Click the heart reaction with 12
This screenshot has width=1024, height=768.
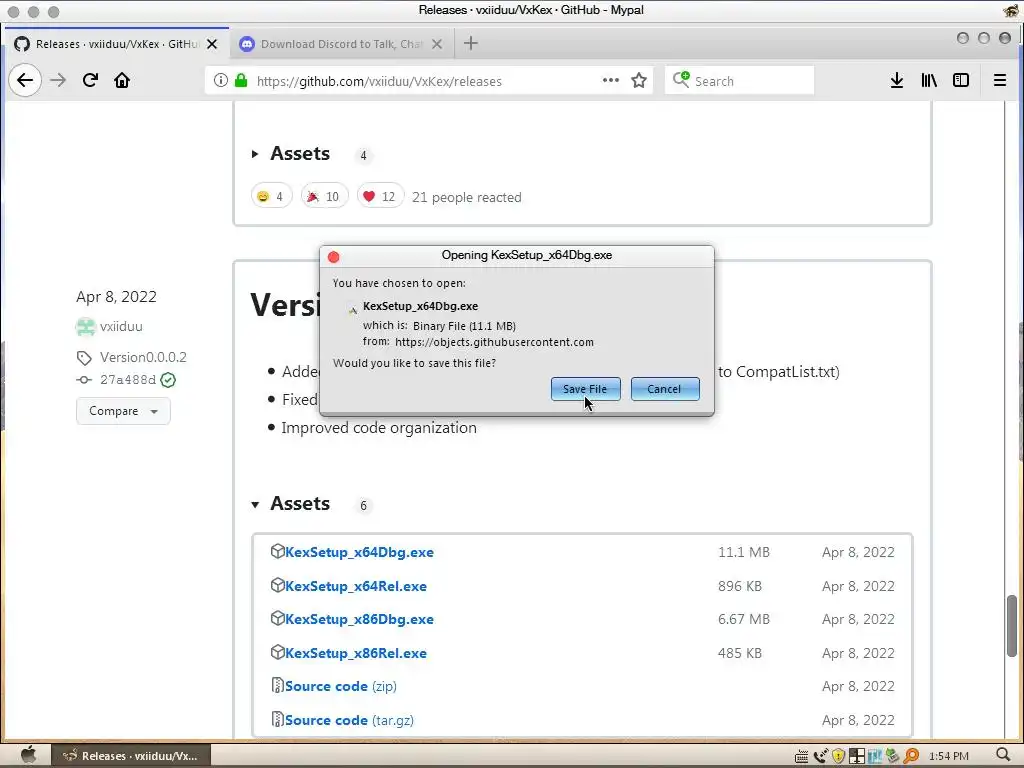(x=380, y=196)
